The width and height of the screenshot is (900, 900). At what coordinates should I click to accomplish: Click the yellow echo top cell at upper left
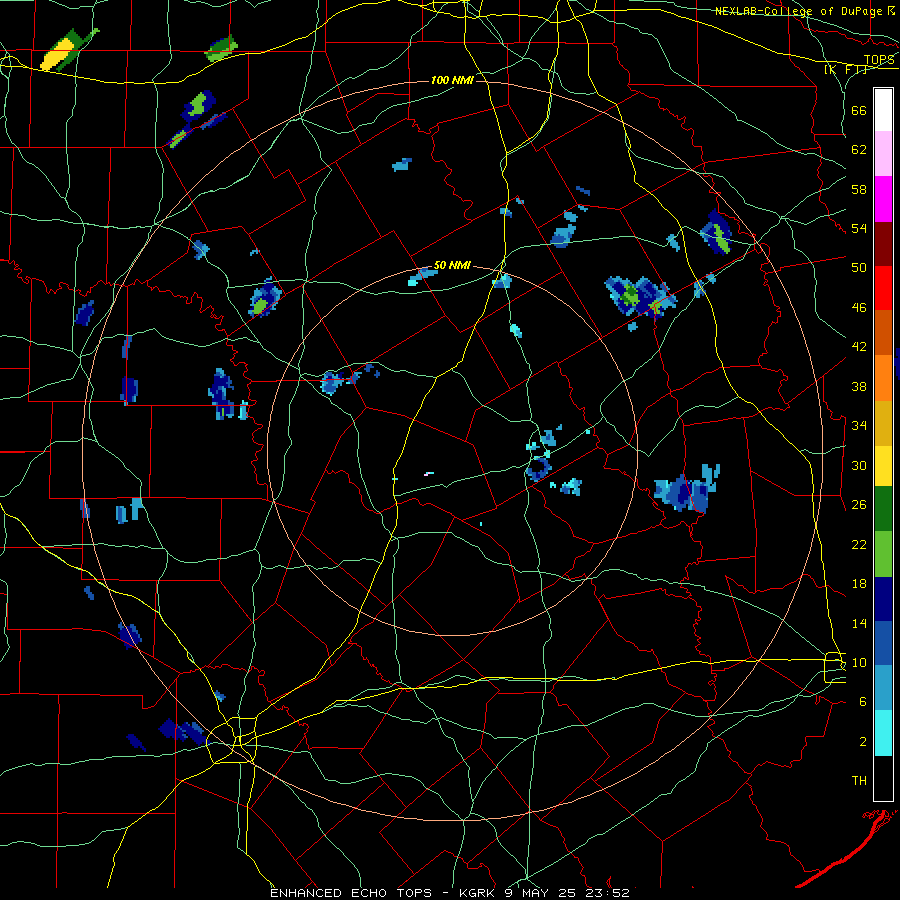click(x=57, y=57)
